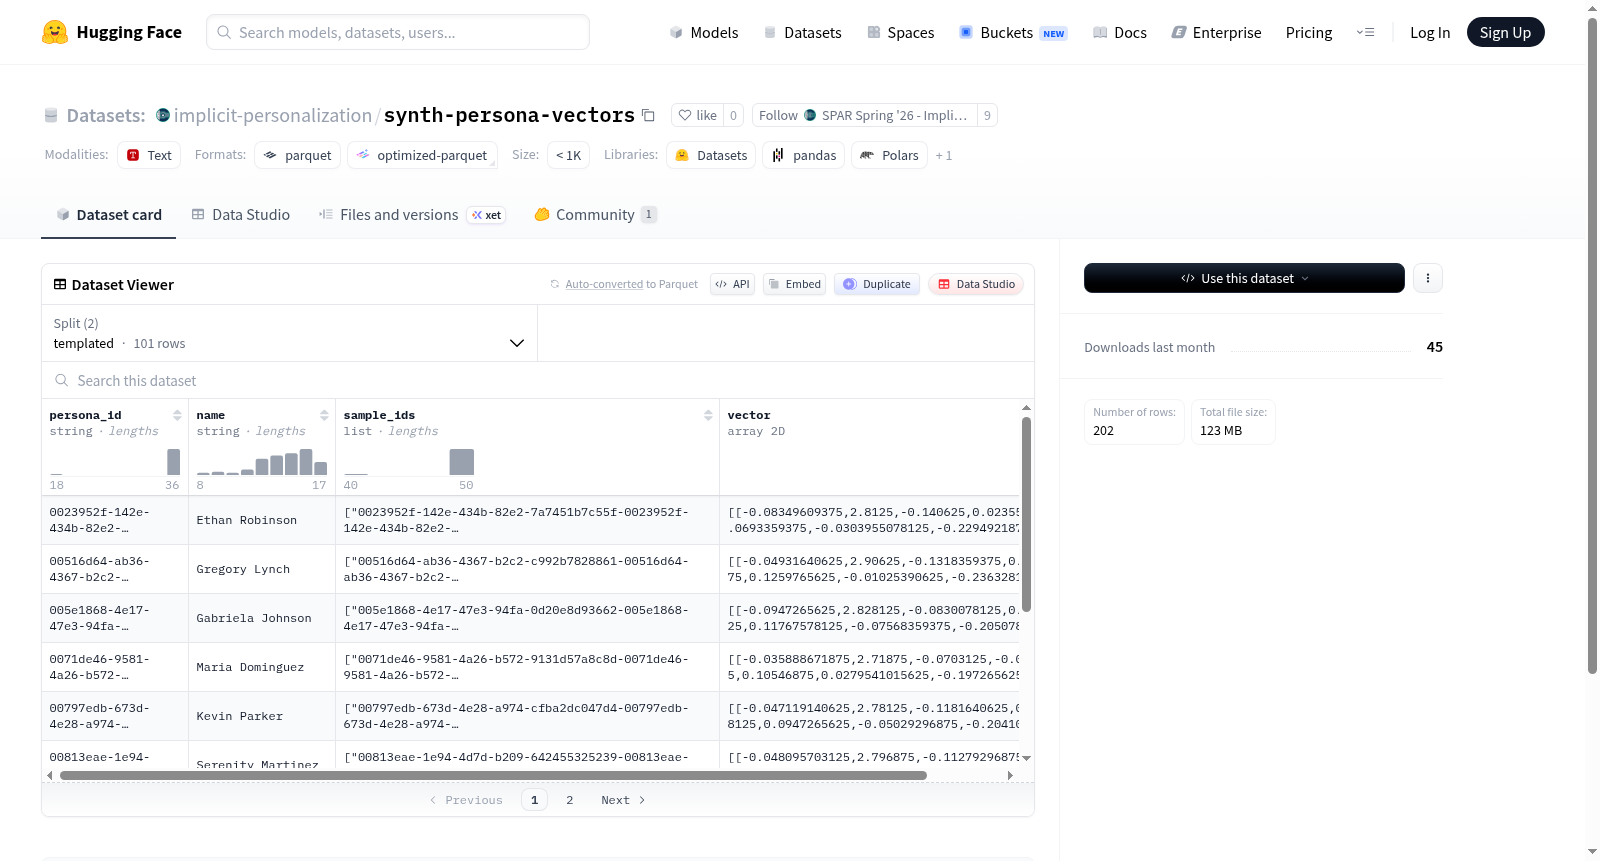Click the table vertical scrollbar
The width and height of the screenshot is (1600, 861).
[x=1026, y=515]
